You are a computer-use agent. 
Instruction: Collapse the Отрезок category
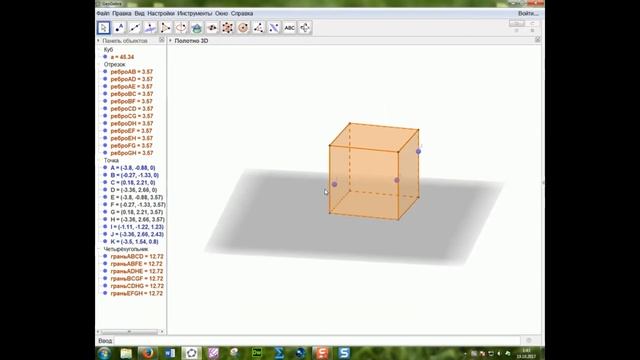(x=100, y=64)
